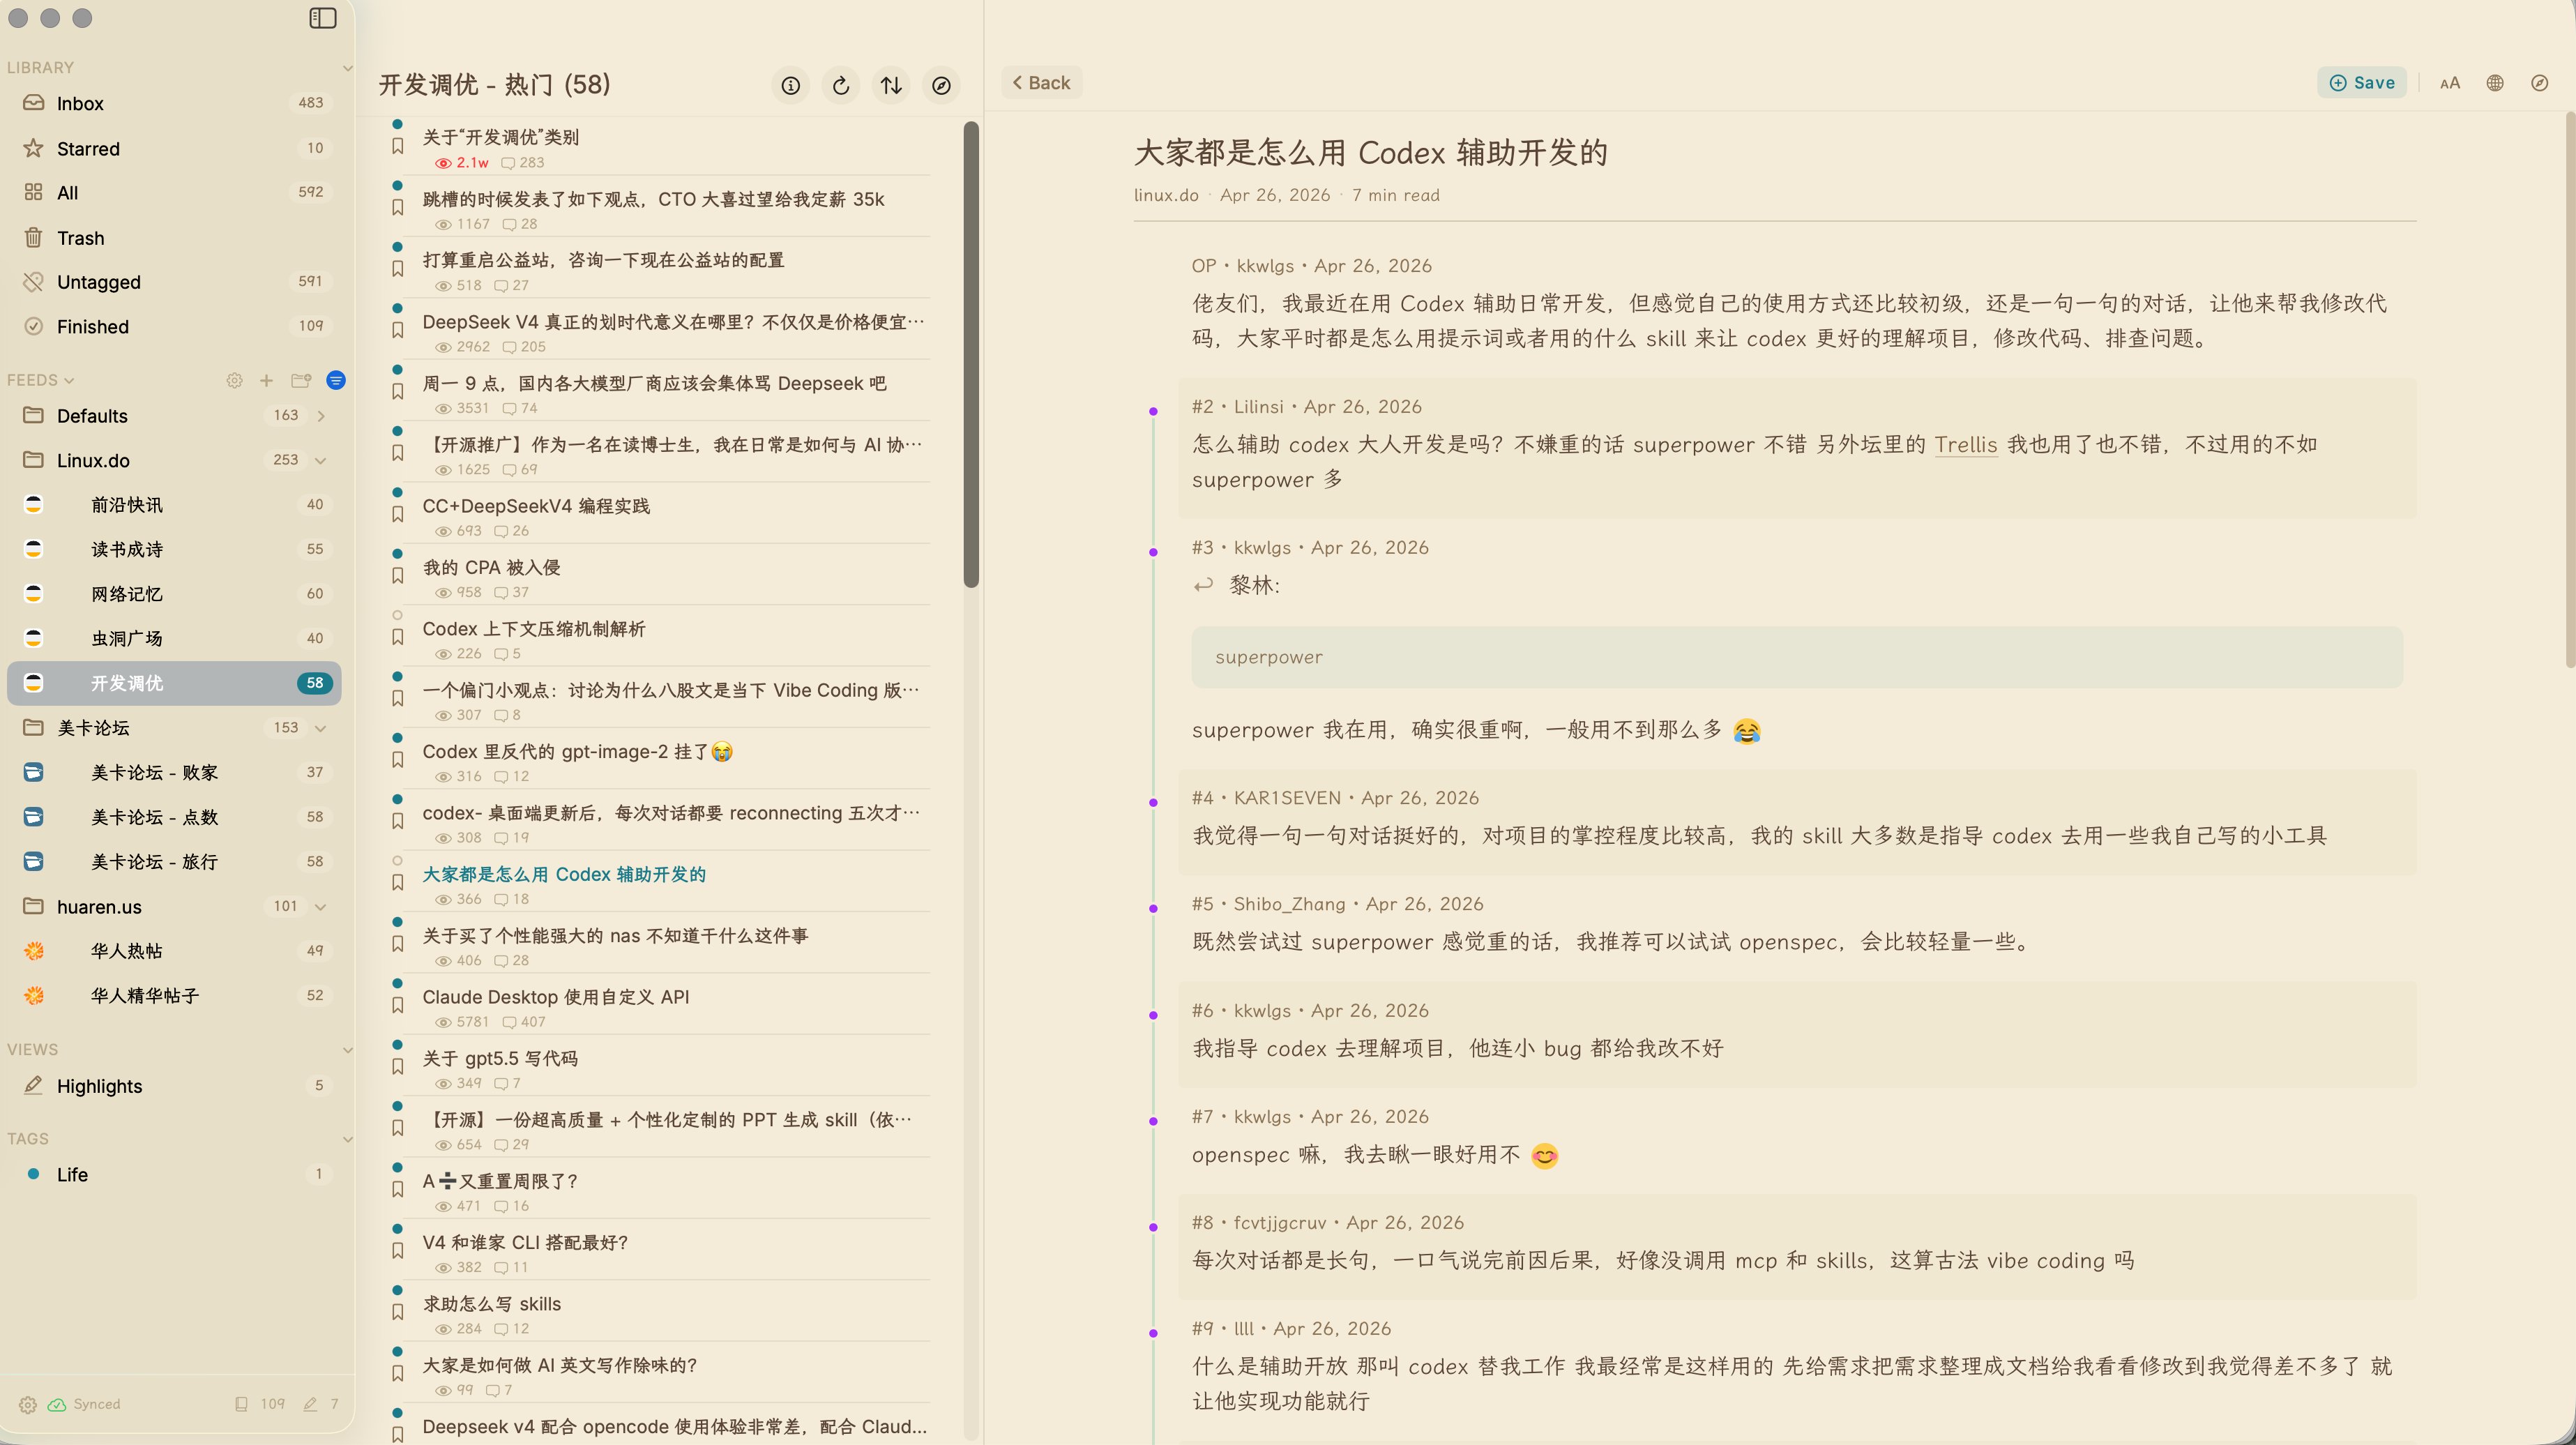Open article 打算重启公益站
Screen dimensions: 2576x1445
[x=603, y=261]
